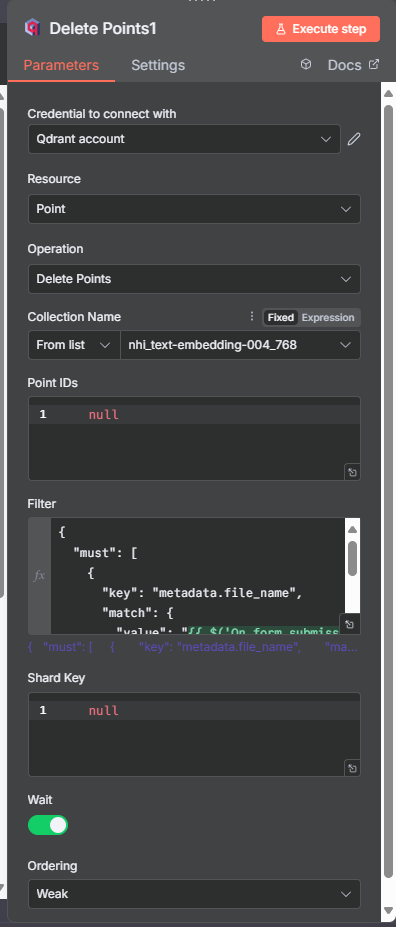Click inside the Point IDs code field

coord(194,438)
